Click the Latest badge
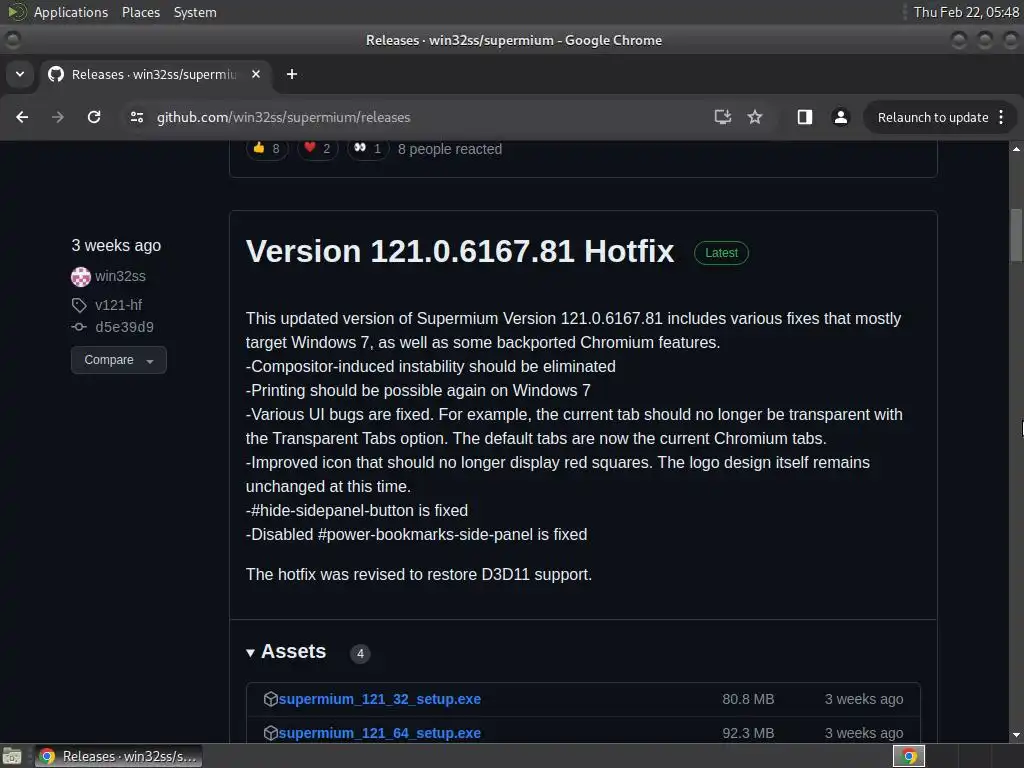The width and height of the screenshot is (1024, 768). pyautogui.click(x=721, y=253)
